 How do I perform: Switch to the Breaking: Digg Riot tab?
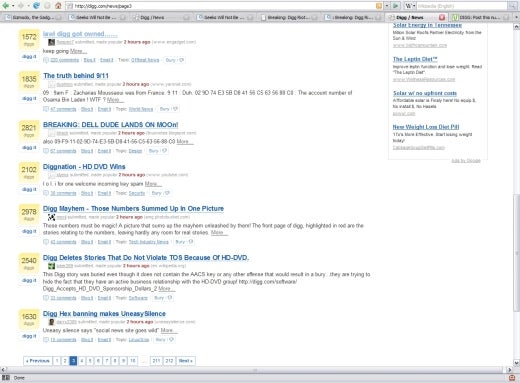tap(288, 17)
